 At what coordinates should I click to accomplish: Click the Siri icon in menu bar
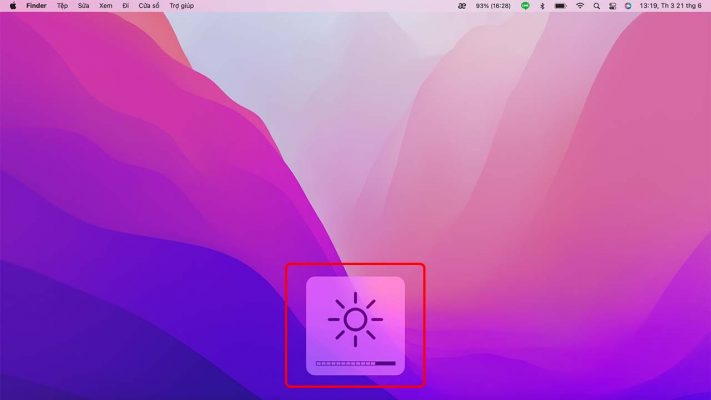tap(628, 6)
